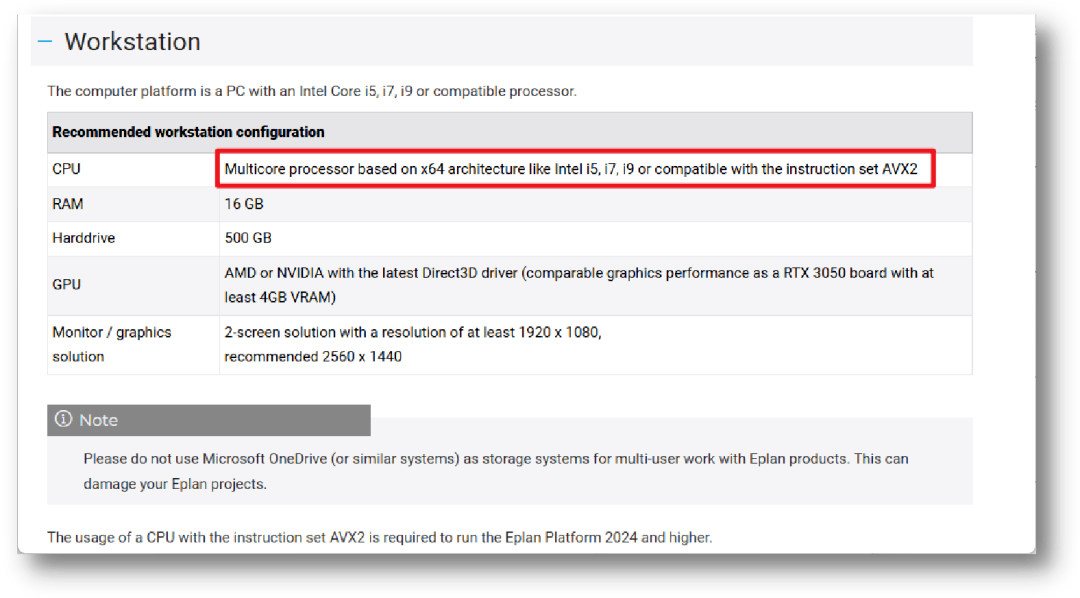Click the highlighted Multicore processor description
The width and height of the screenshot is (1080, 598).
click(570, 169)
